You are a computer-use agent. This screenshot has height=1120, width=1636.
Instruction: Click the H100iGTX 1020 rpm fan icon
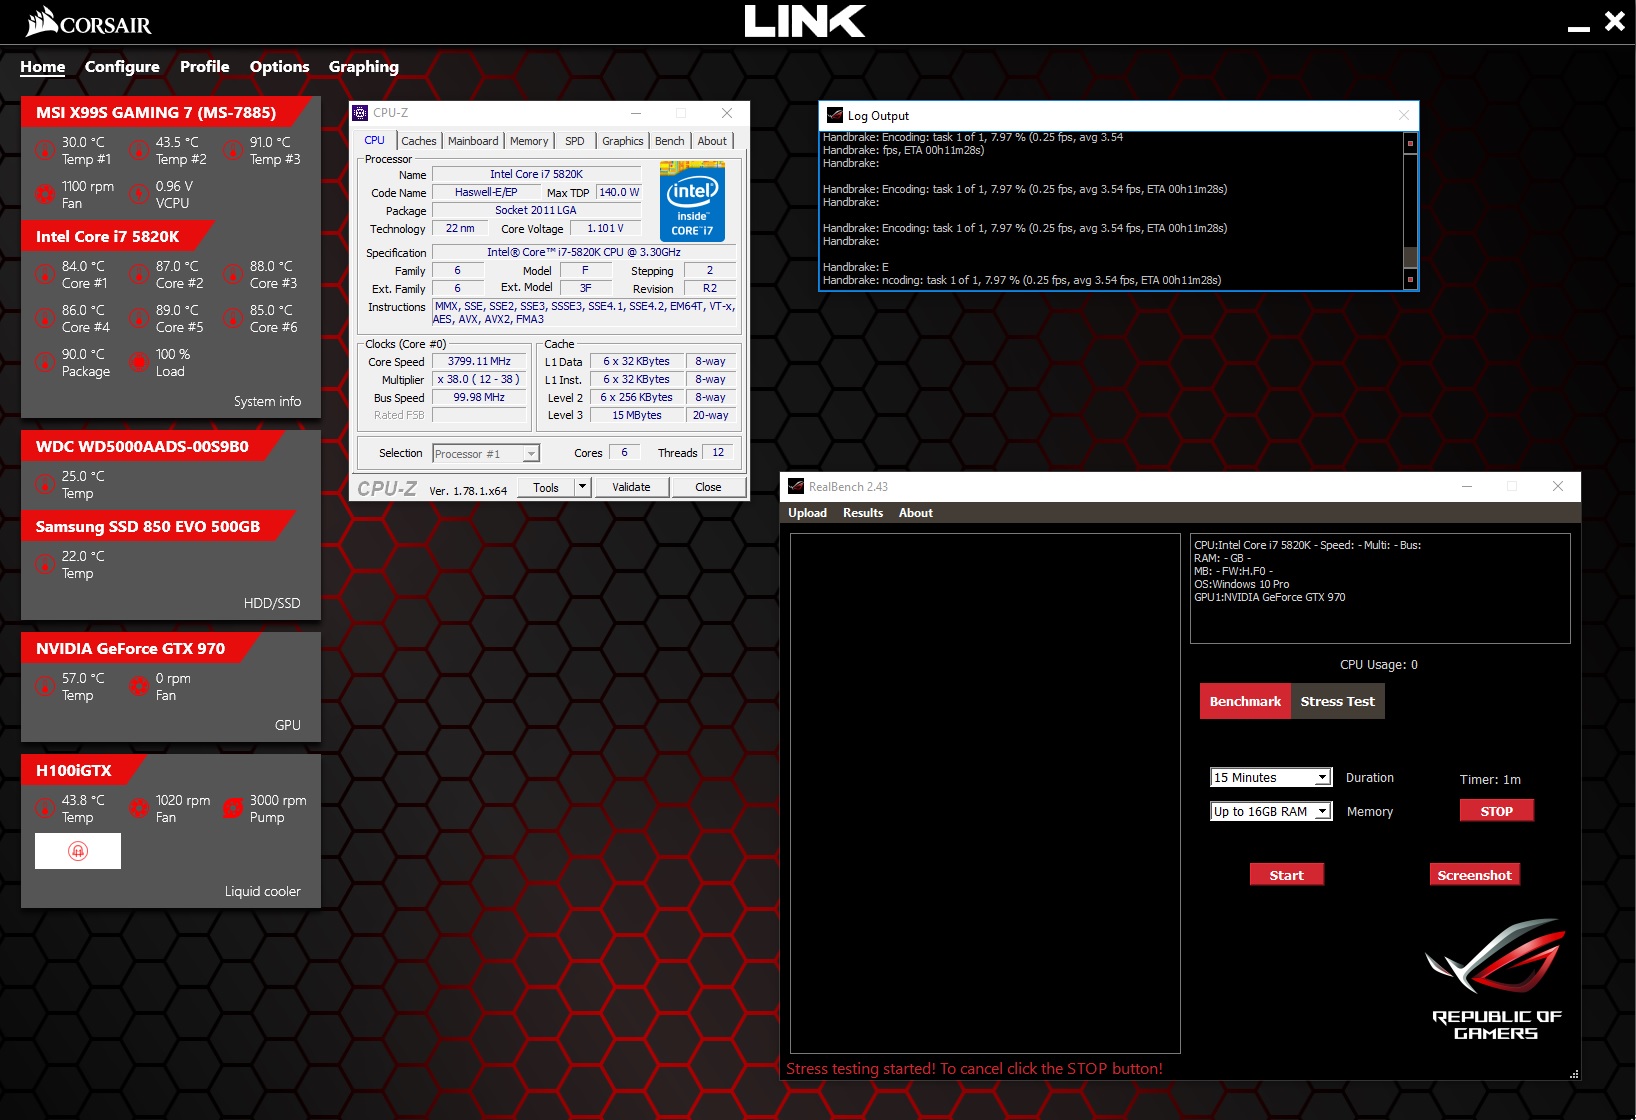[x=139, y=808]
